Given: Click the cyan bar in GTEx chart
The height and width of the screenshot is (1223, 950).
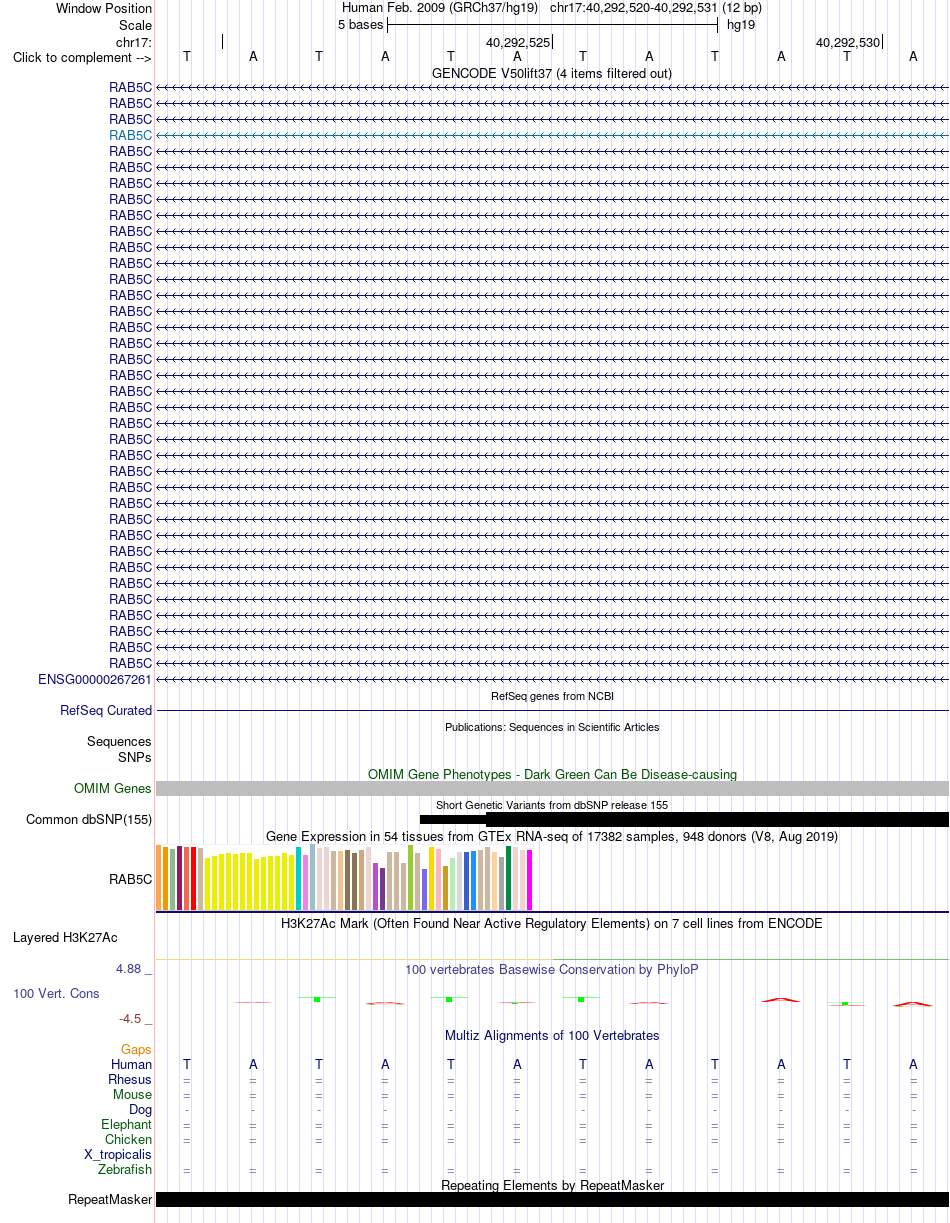Looking at the screenshot, I should click(299, 878).
